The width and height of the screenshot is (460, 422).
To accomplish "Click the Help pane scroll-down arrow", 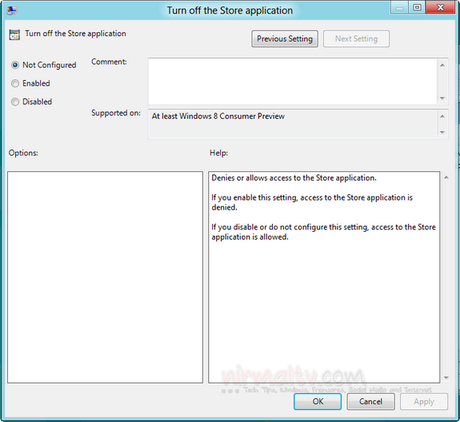I will click(446, 378).
